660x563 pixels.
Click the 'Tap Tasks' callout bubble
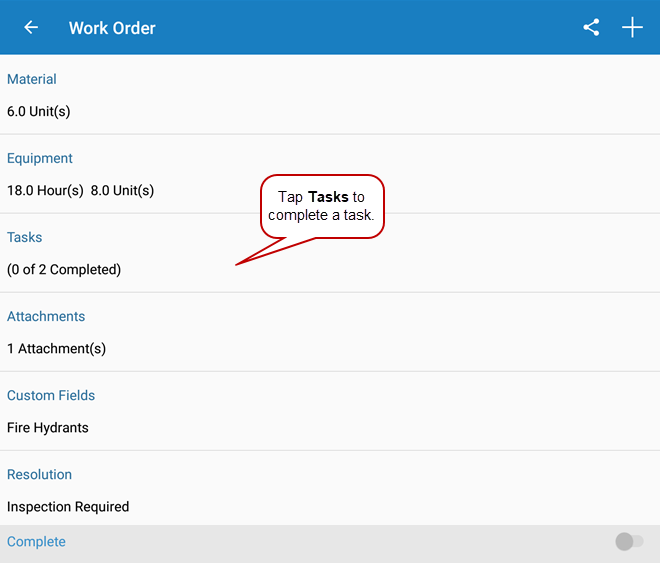tap(322, 206)
